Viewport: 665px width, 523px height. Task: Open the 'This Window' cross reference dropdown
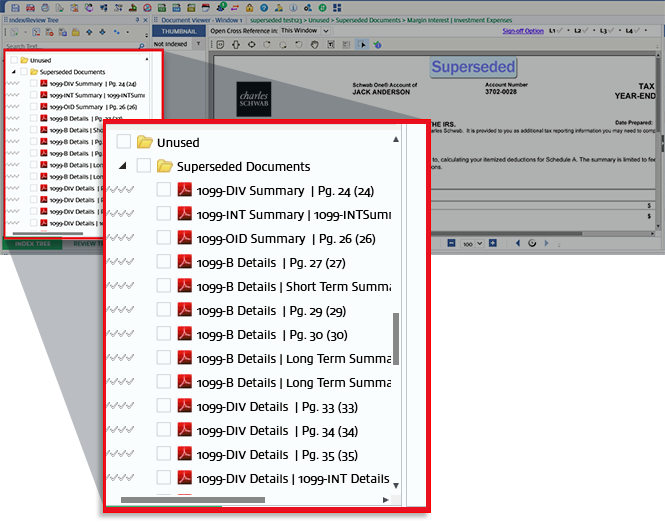(x=311, y=30)
